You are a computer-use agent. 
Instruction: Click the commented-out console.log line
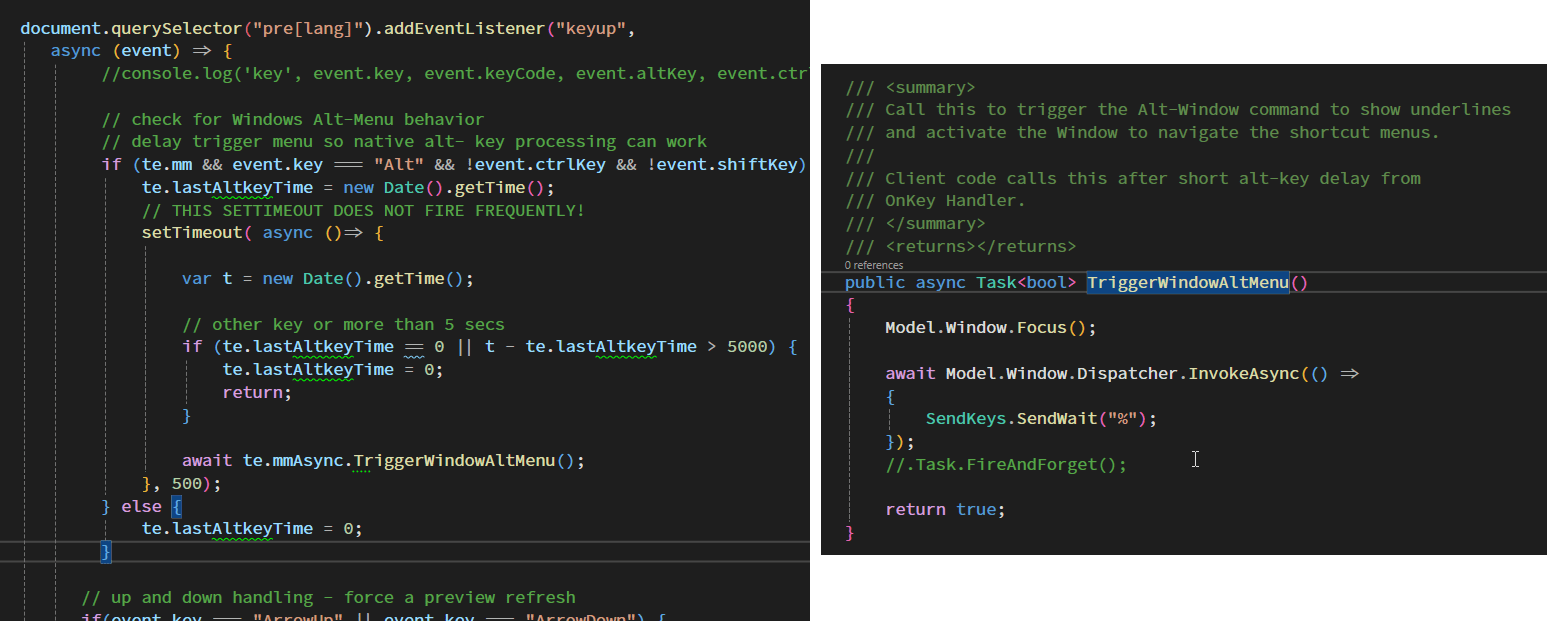(x=454, y=73)
